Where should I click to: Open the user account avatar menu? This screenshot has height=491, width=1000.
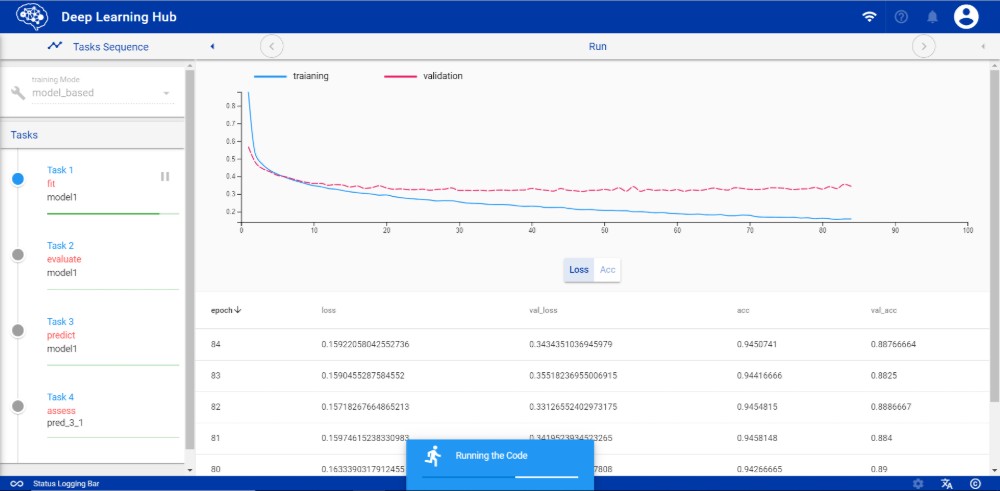(965, 16)
